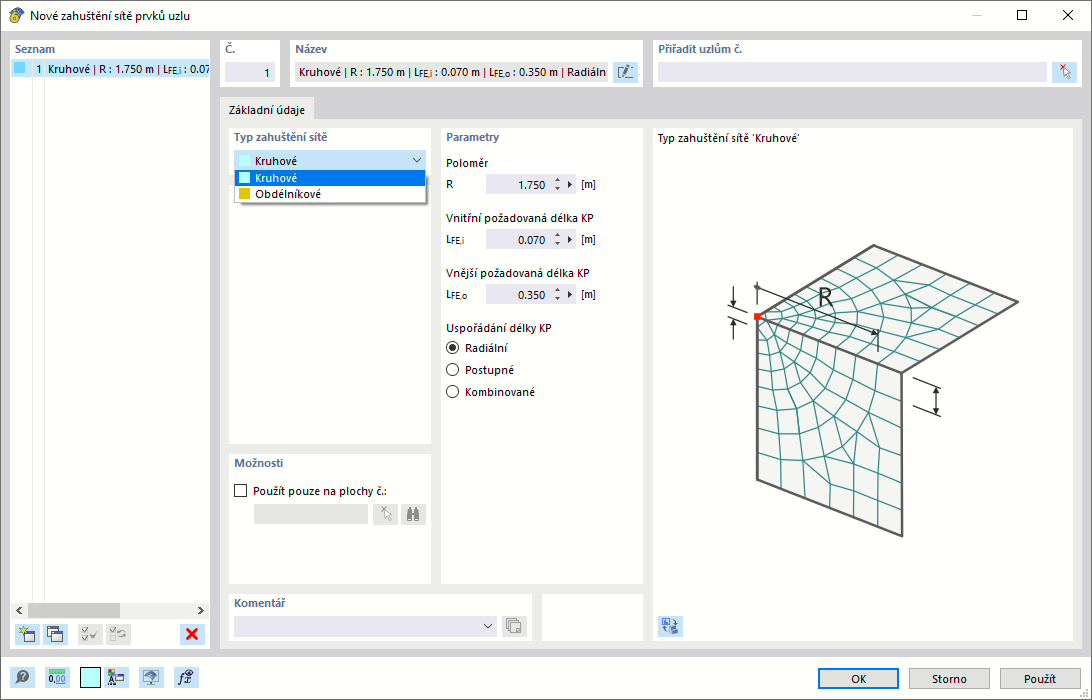Viewport: 1092px width, 700px height.
Task: Click the spinner arrows of LFE,o field
Action: (557, 295)
